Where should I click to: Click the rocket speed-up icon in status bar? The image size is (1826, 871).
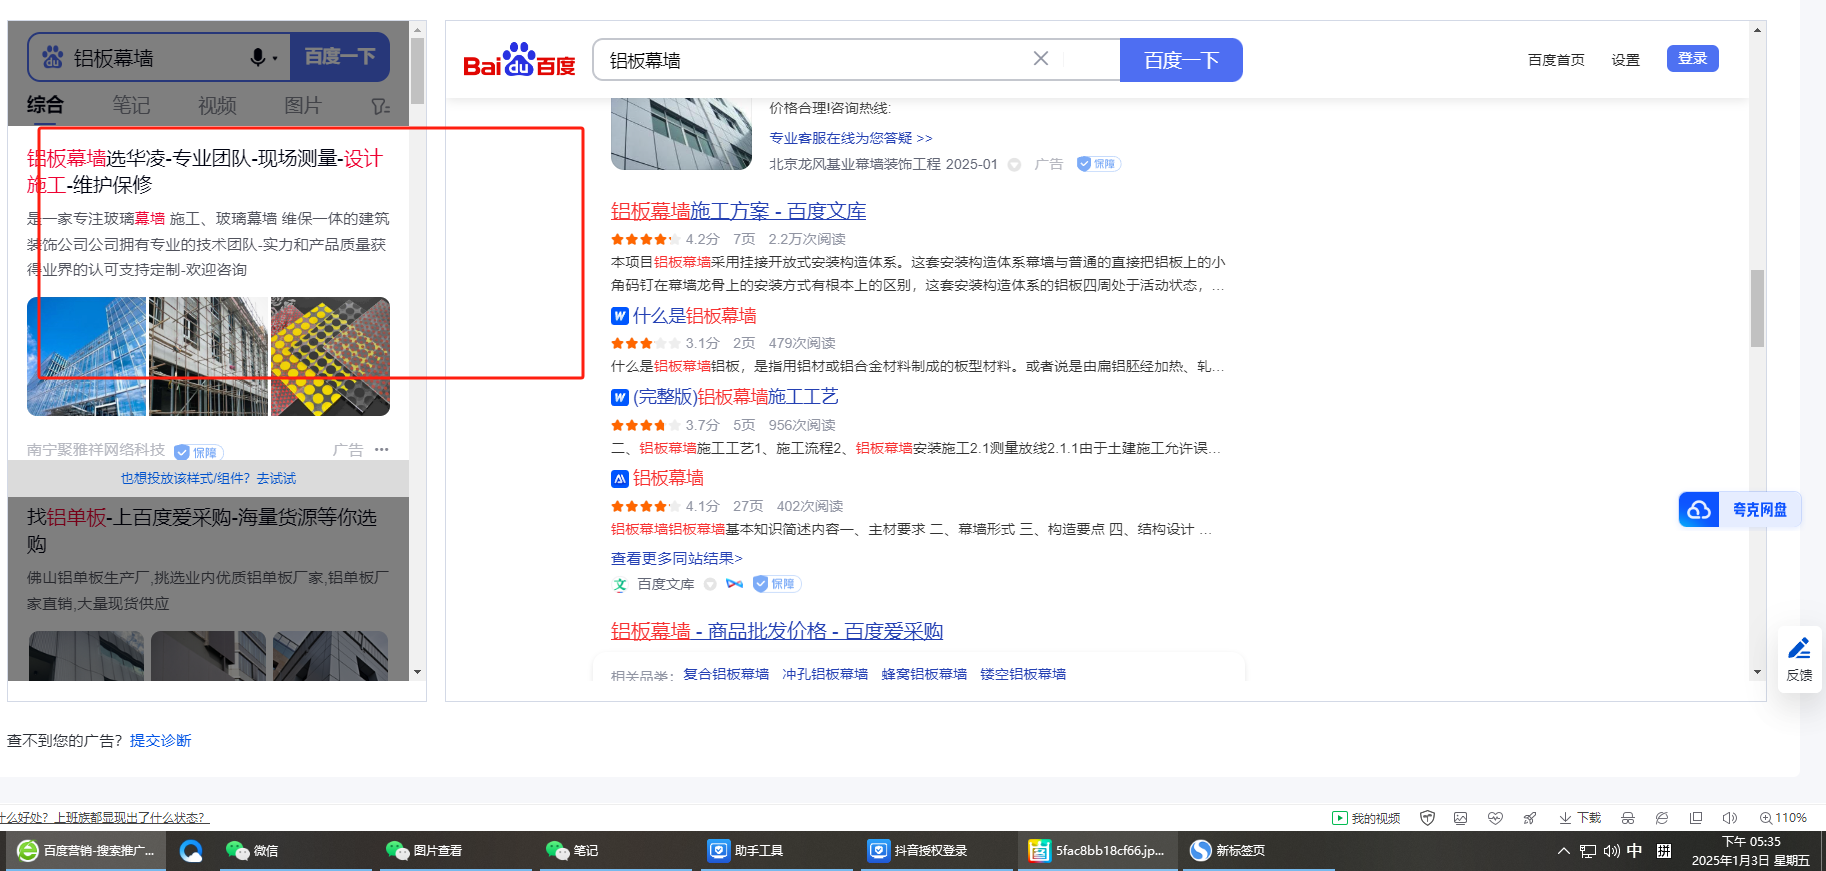tap(1529, 818)
